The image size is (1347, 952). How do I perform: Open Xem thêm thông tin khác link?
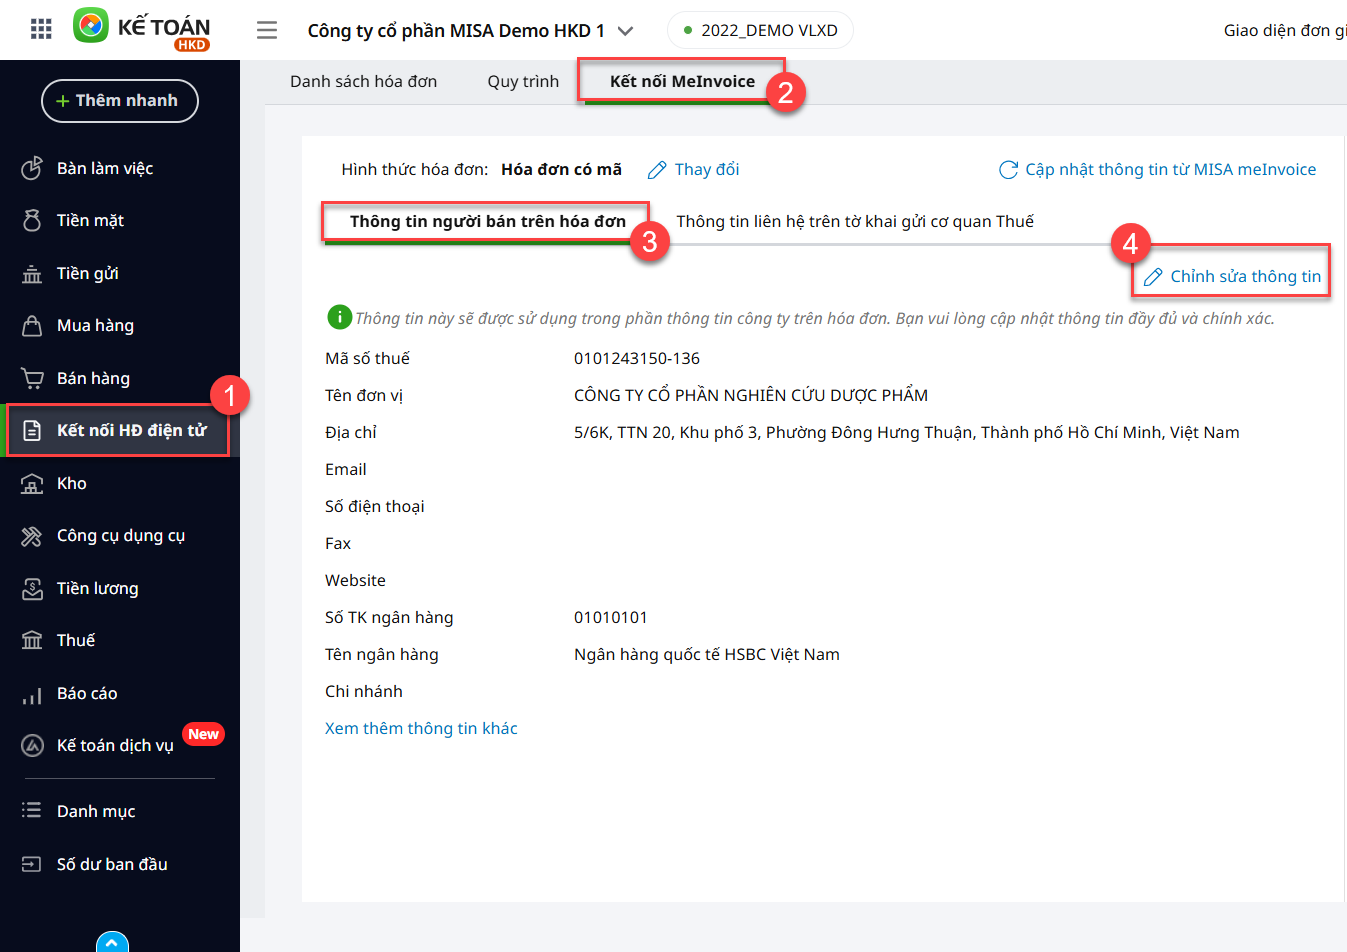(421, 729)
